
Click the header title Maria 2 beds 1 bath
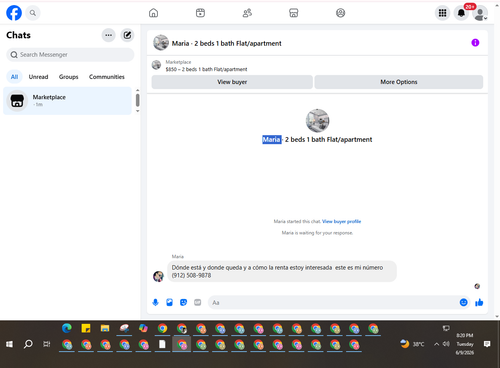(x=227, y=43)
